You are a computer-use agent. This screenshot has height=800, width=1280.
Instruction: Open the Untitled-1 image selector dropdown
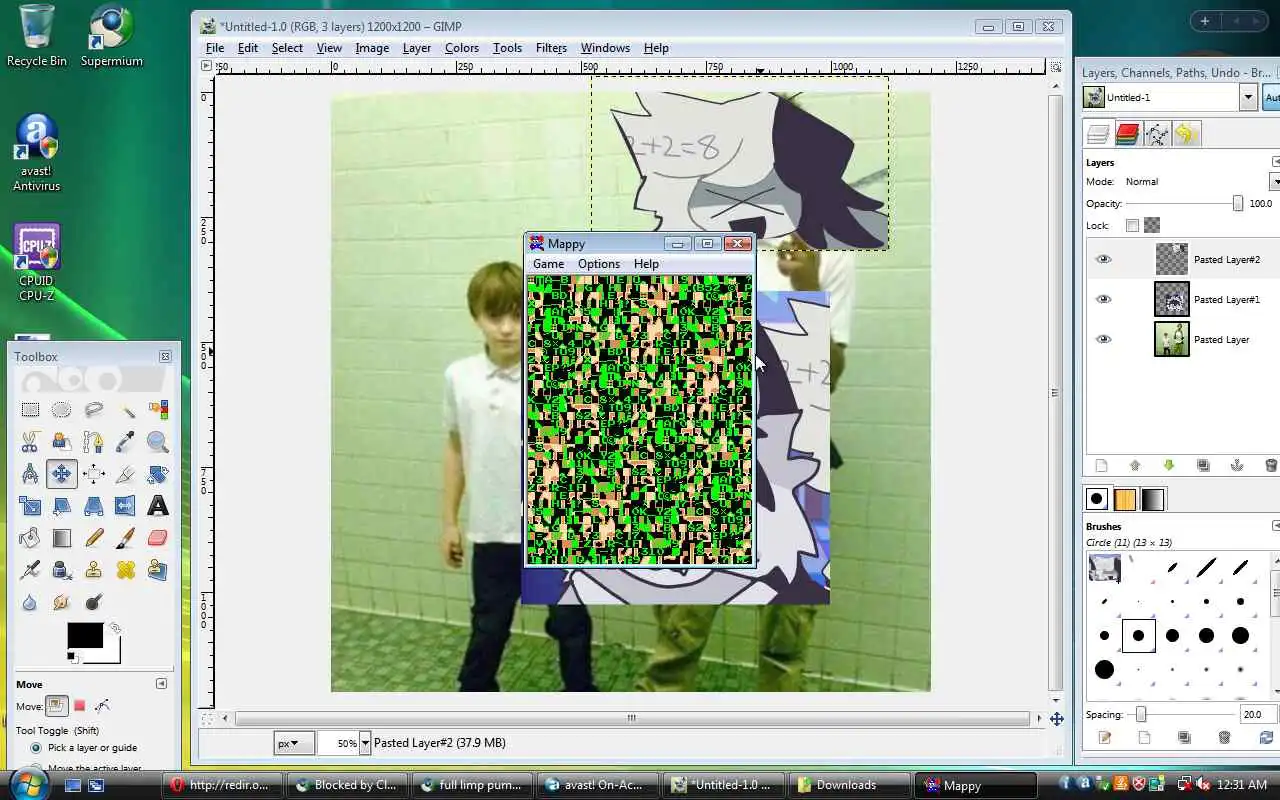(1248, 97)
